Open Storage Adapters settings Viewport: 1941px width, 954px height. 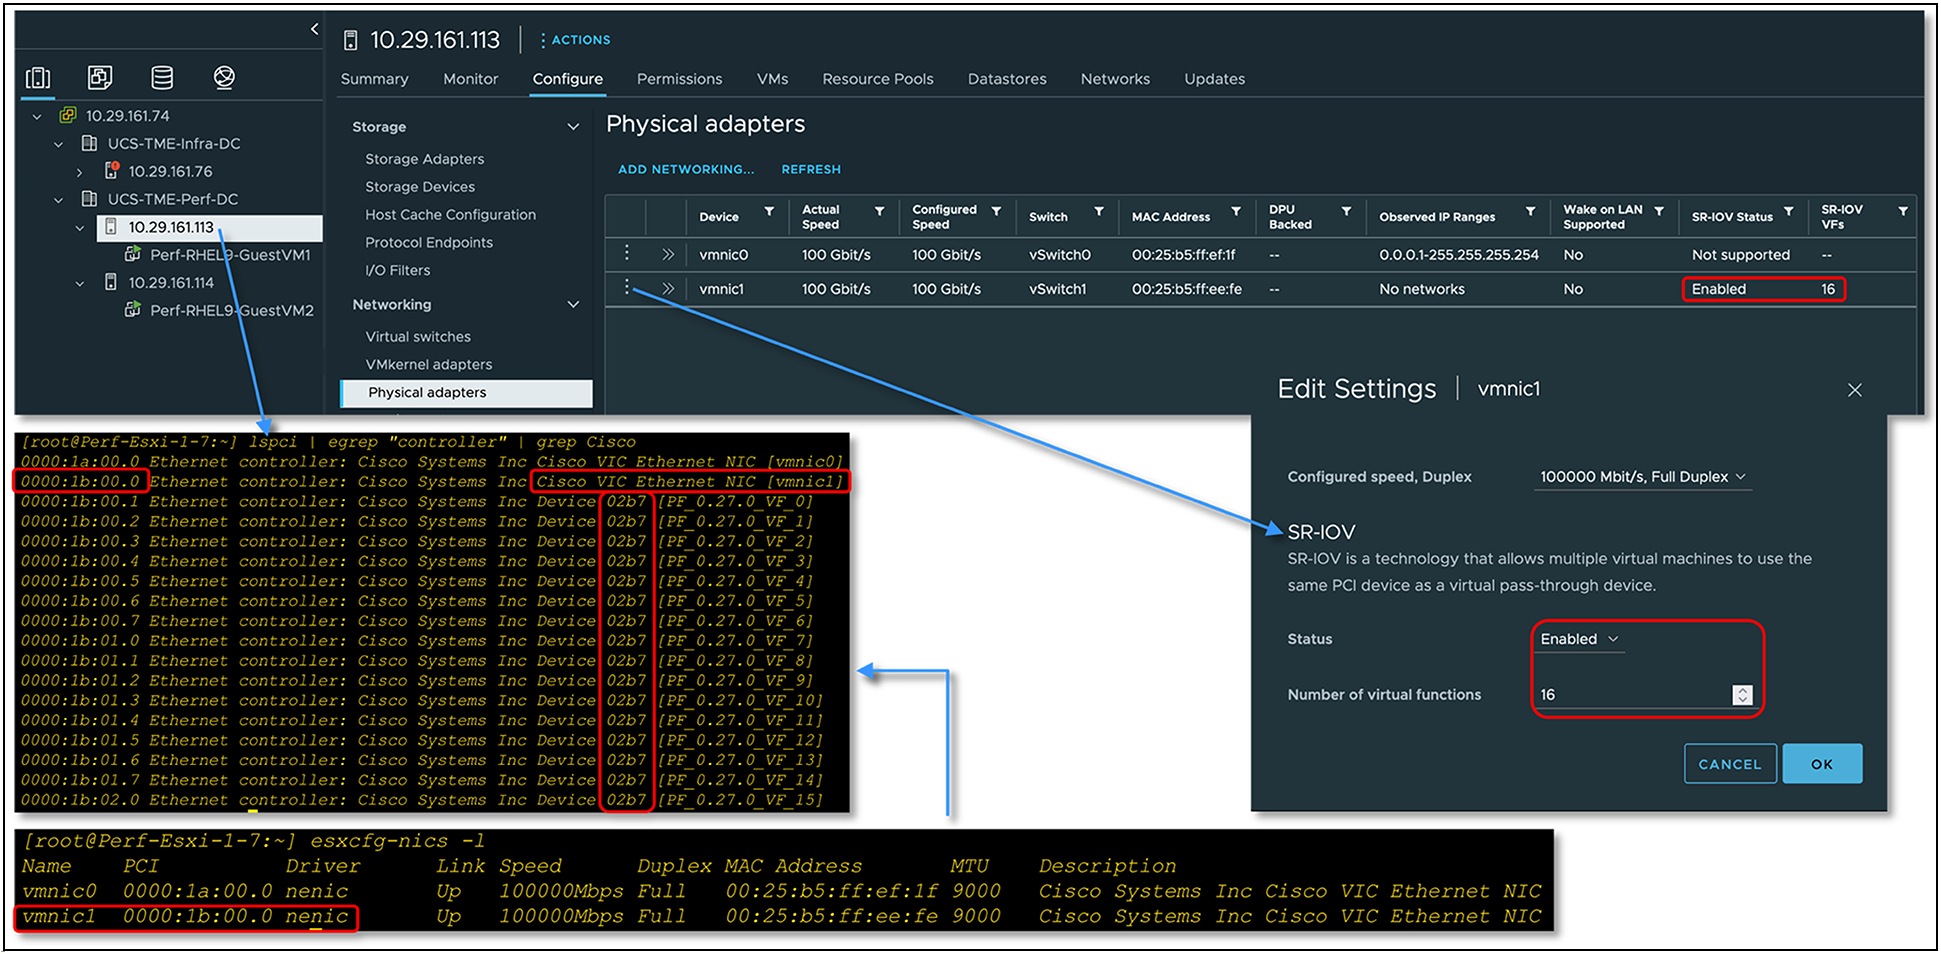pos(424,159)
